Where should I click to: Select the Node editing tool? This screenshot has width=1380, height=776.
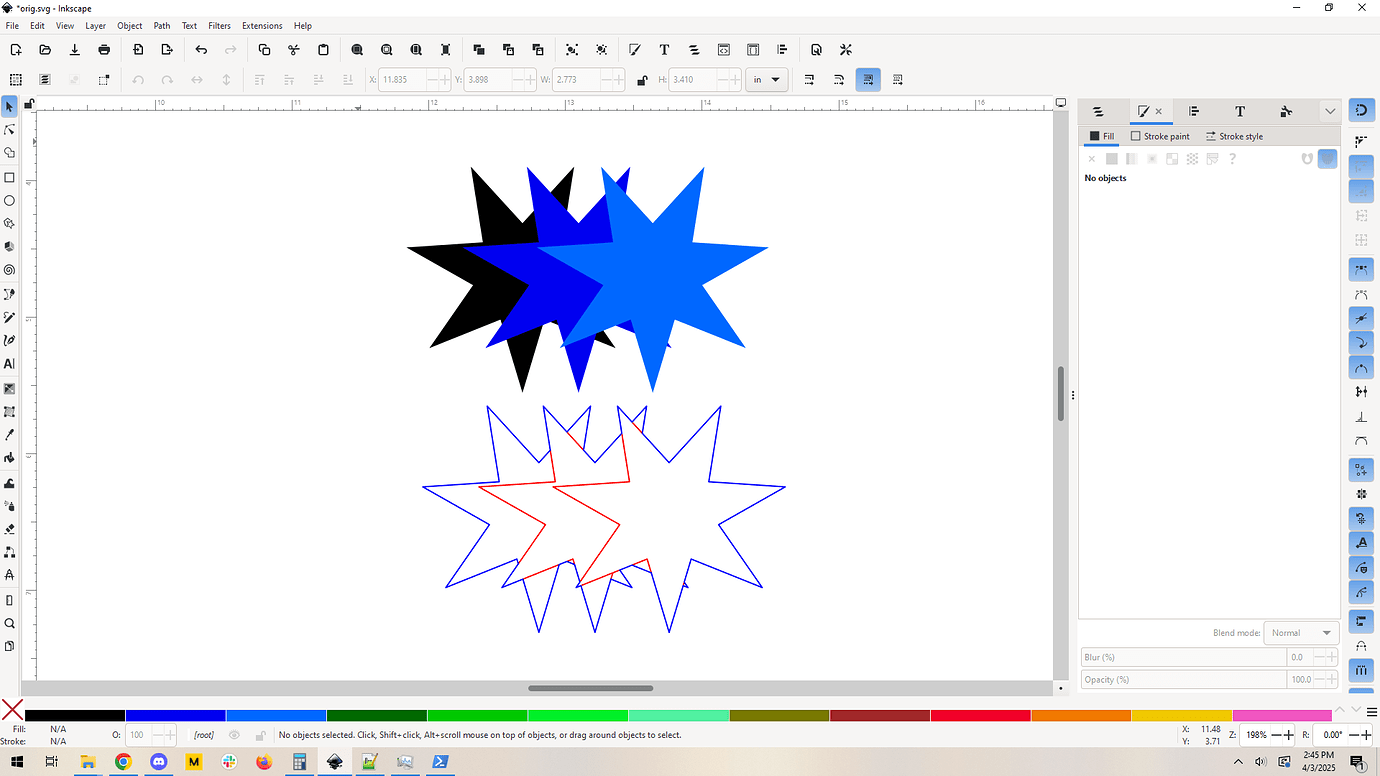point(10,130)
